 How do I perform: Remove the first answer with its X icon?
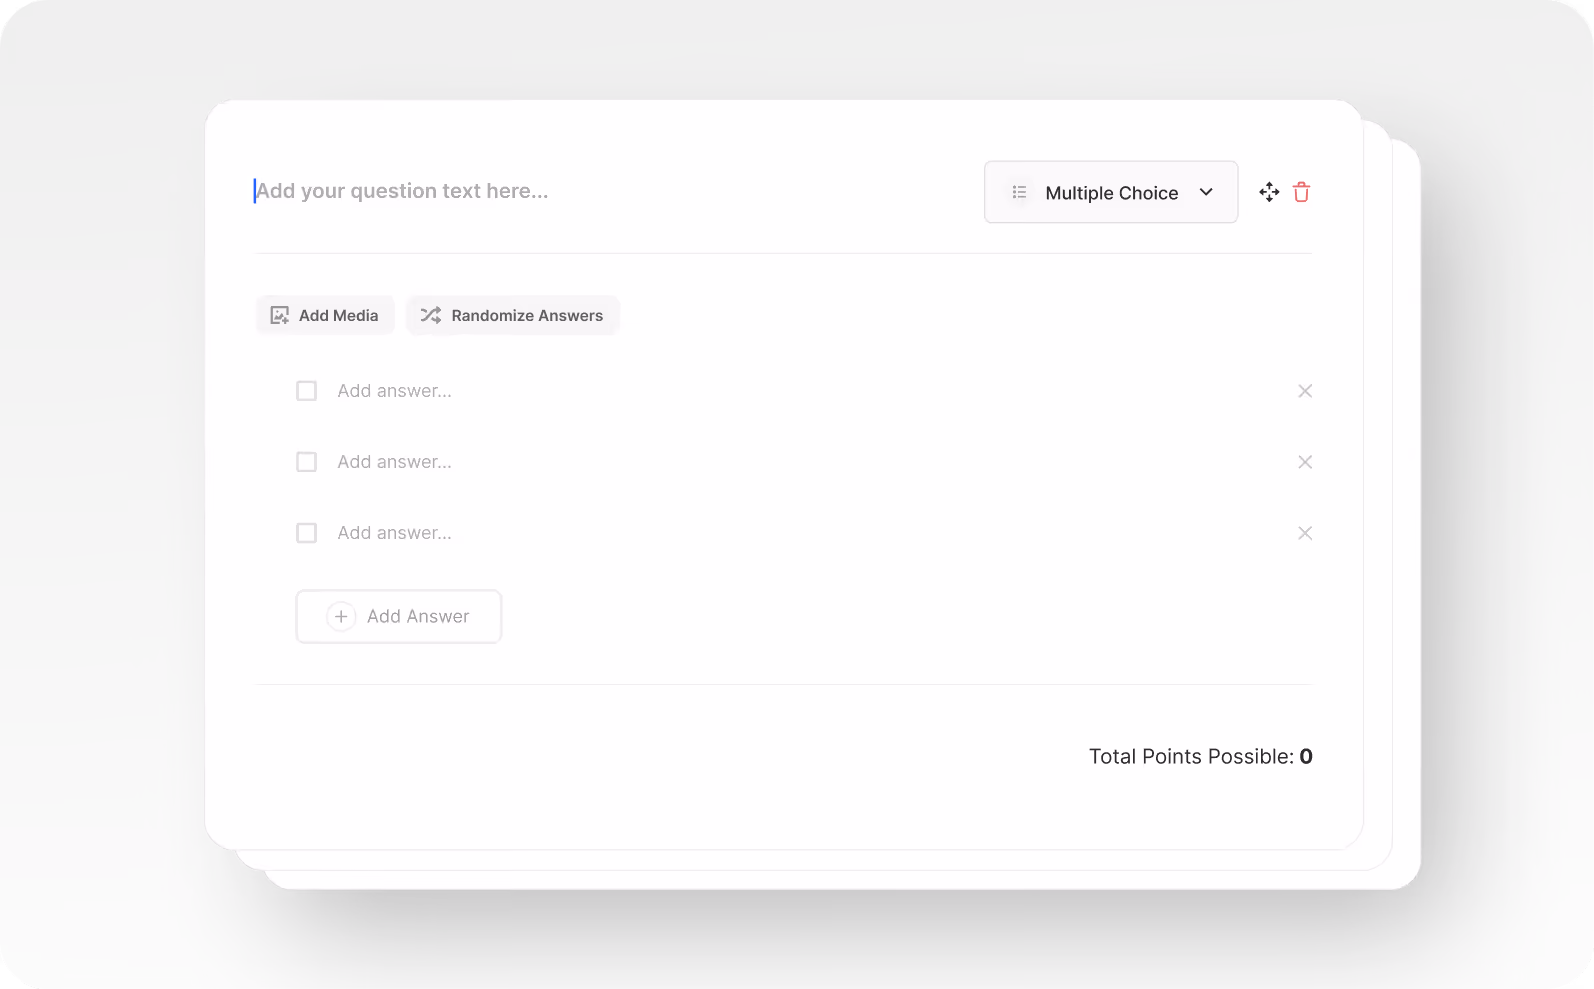point(1305,391)
